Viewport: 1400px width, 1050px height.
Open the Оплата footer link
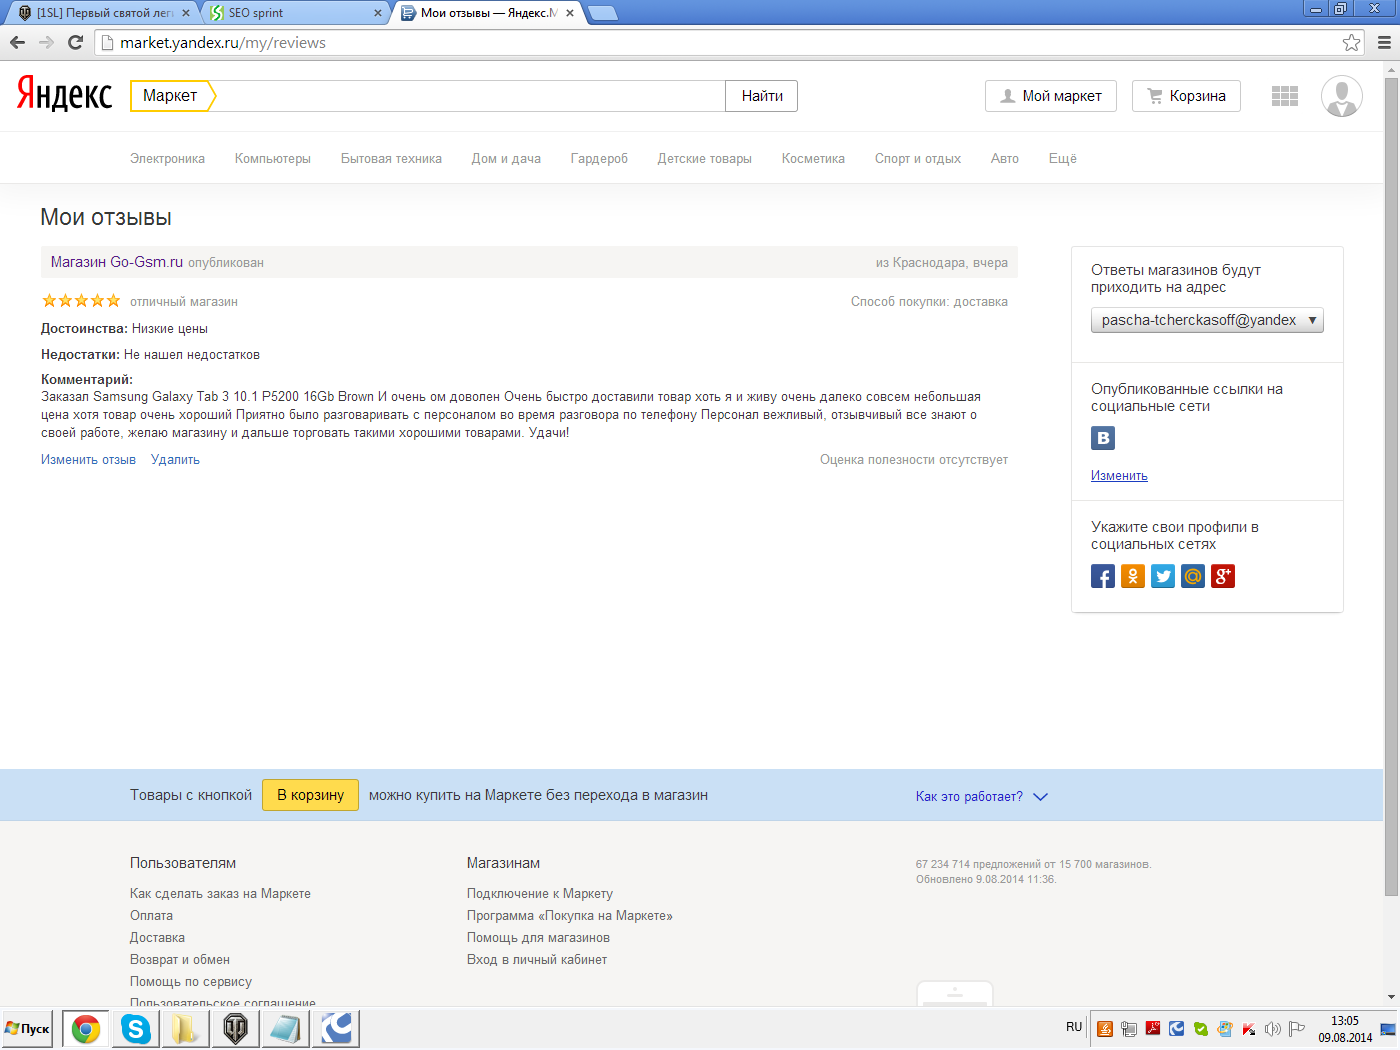(151, 916)
